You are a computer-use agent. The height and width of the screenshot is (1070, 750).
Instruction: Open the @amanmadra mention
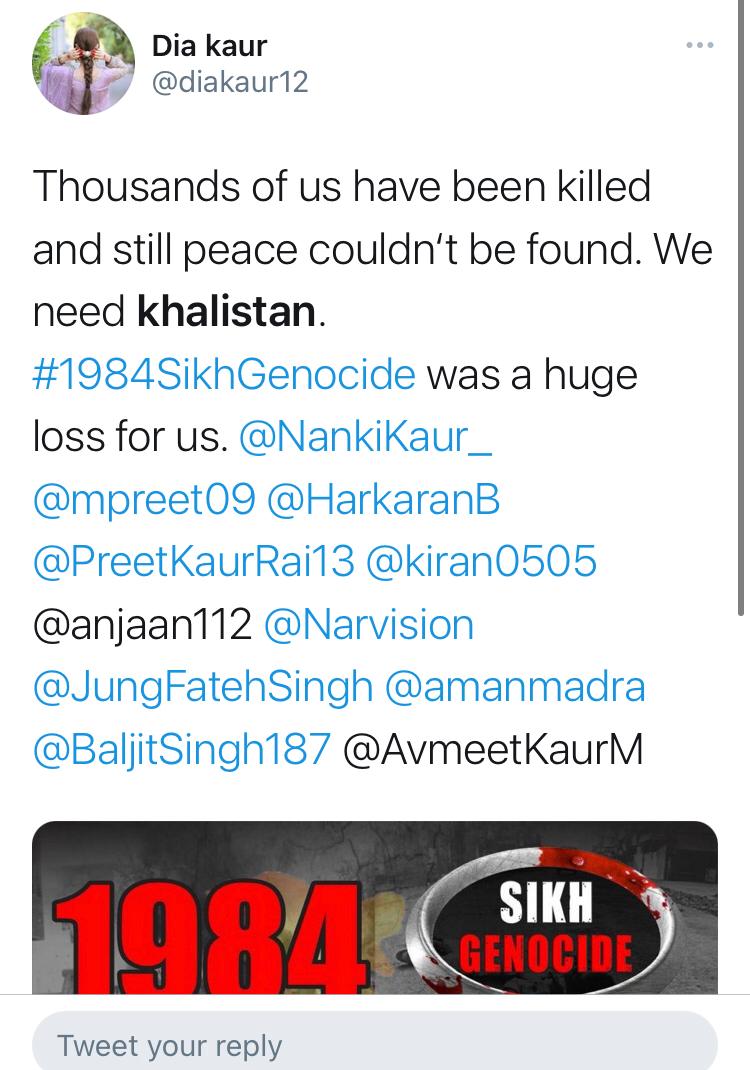515,687
